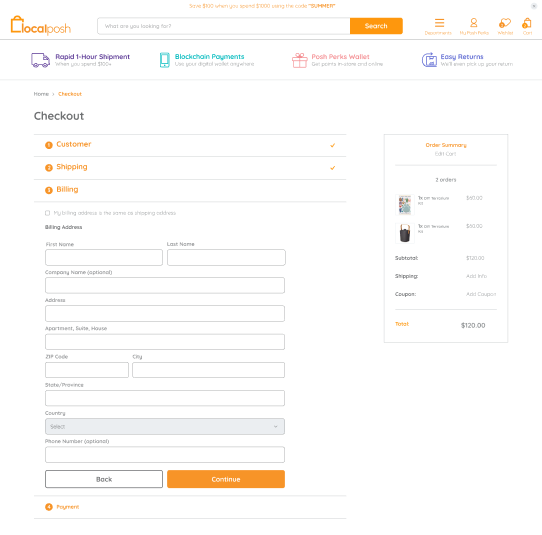This screenshot has height=535, width=542.
Task: Open the Country select dropdown
Action: pos(165,426)
